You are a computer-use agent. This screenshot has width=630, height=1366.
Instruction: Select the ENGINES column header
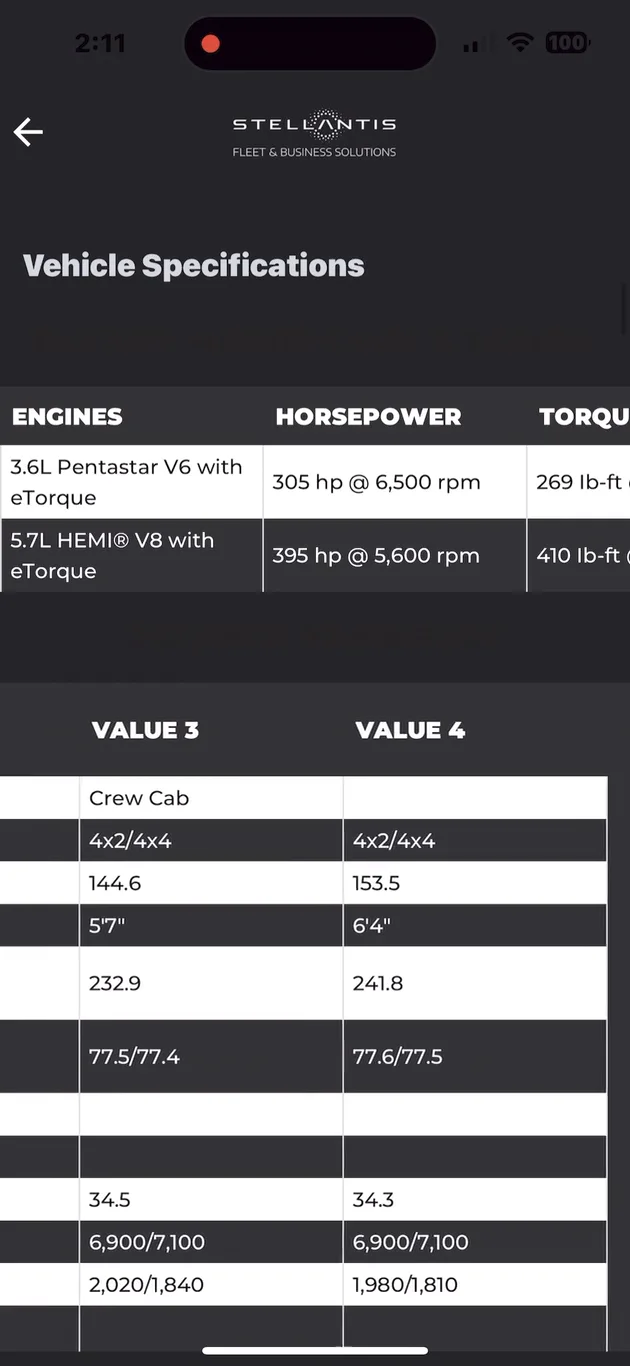67,417
